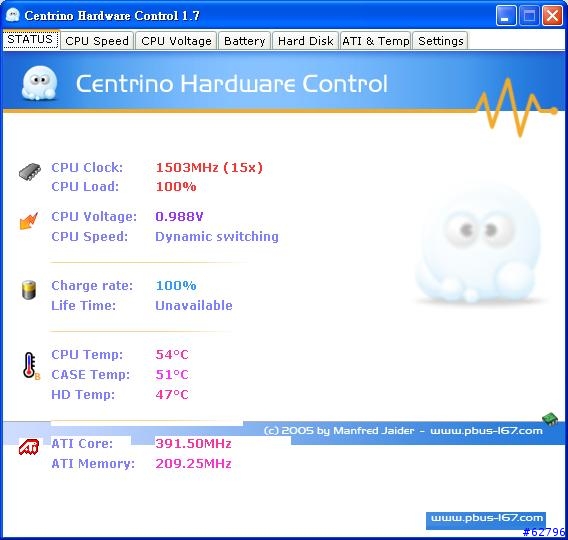Open the CPU Voltage tab

(176, 41)
